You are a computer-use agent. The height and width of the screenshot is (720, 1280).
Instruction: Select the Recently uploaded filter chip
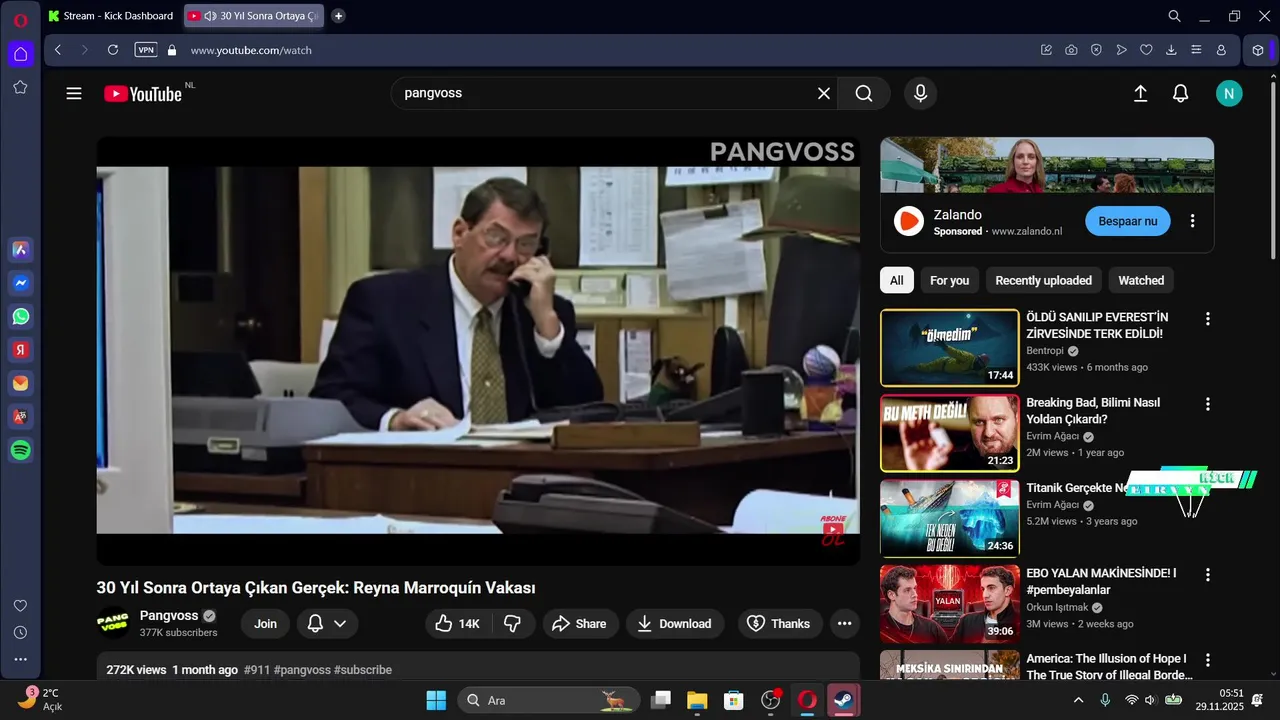point(1043,280)
